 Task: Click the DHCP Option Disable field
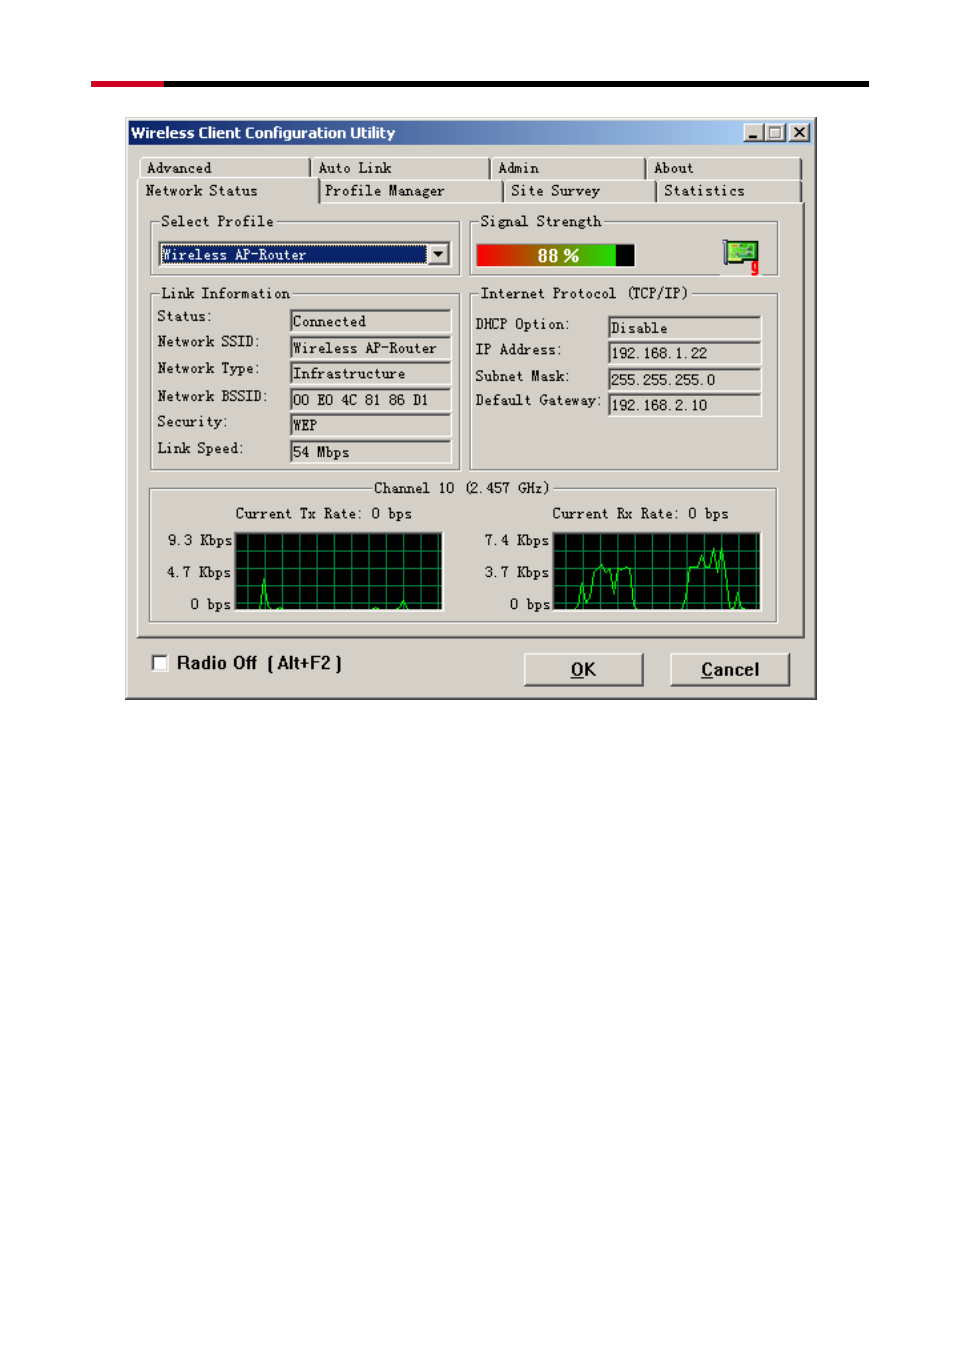click(x=685, y=328)
